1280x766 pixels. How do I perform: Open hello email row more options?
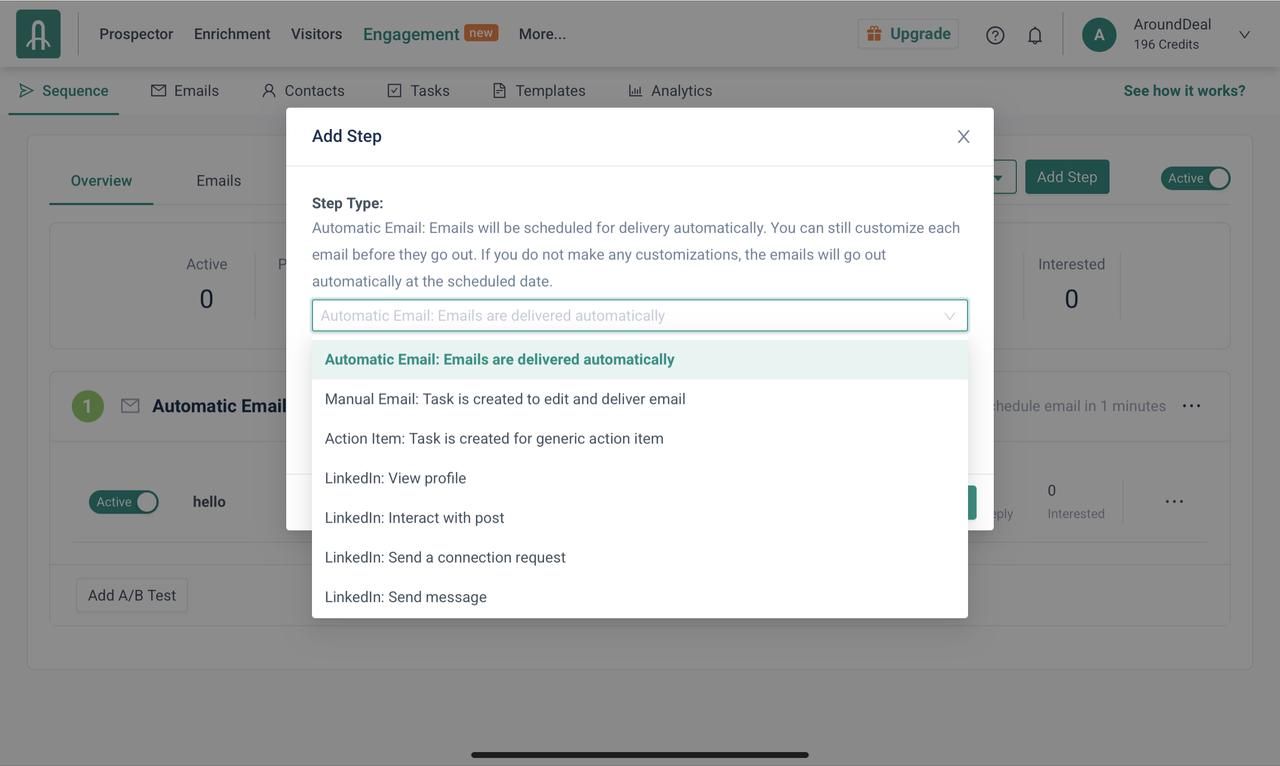1174,502
